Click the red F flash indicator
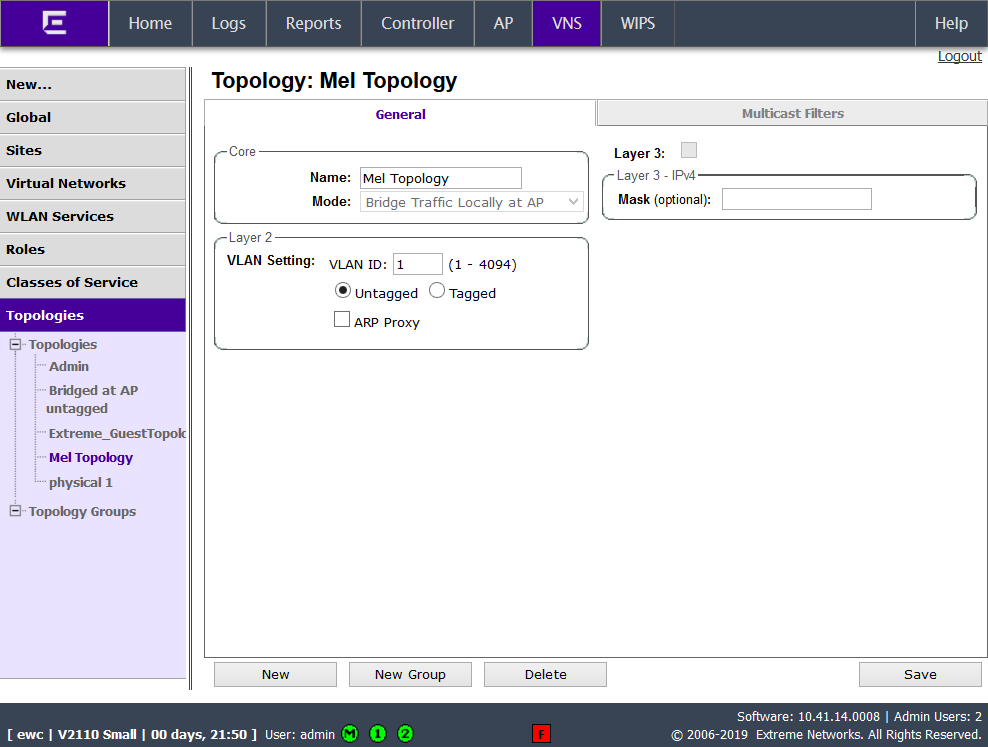The image size is (988, 747). click(x=541, y=734)
